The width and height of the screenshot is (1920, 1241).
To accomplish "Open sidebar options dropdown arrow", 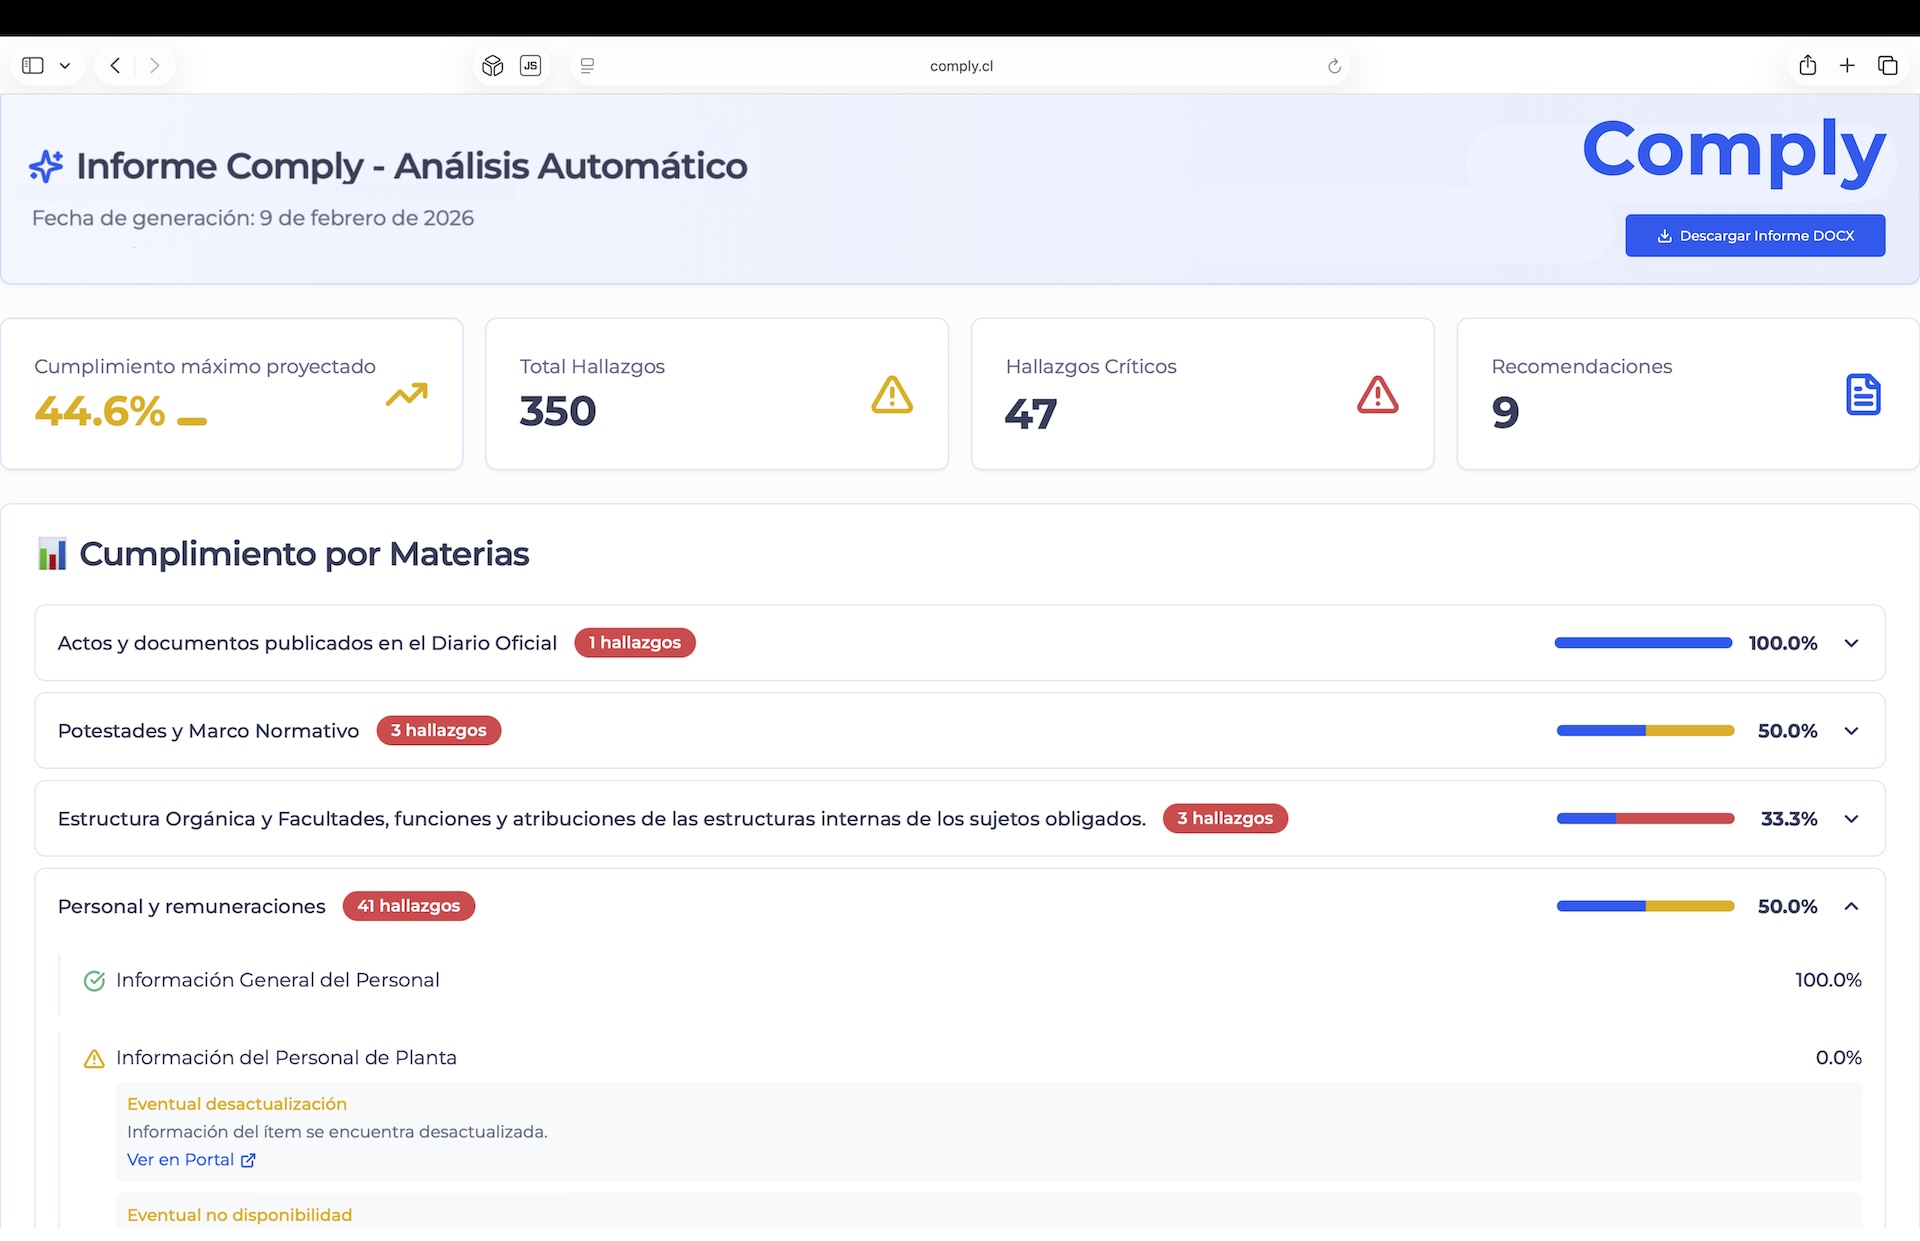I will click(x=65, y=66).
